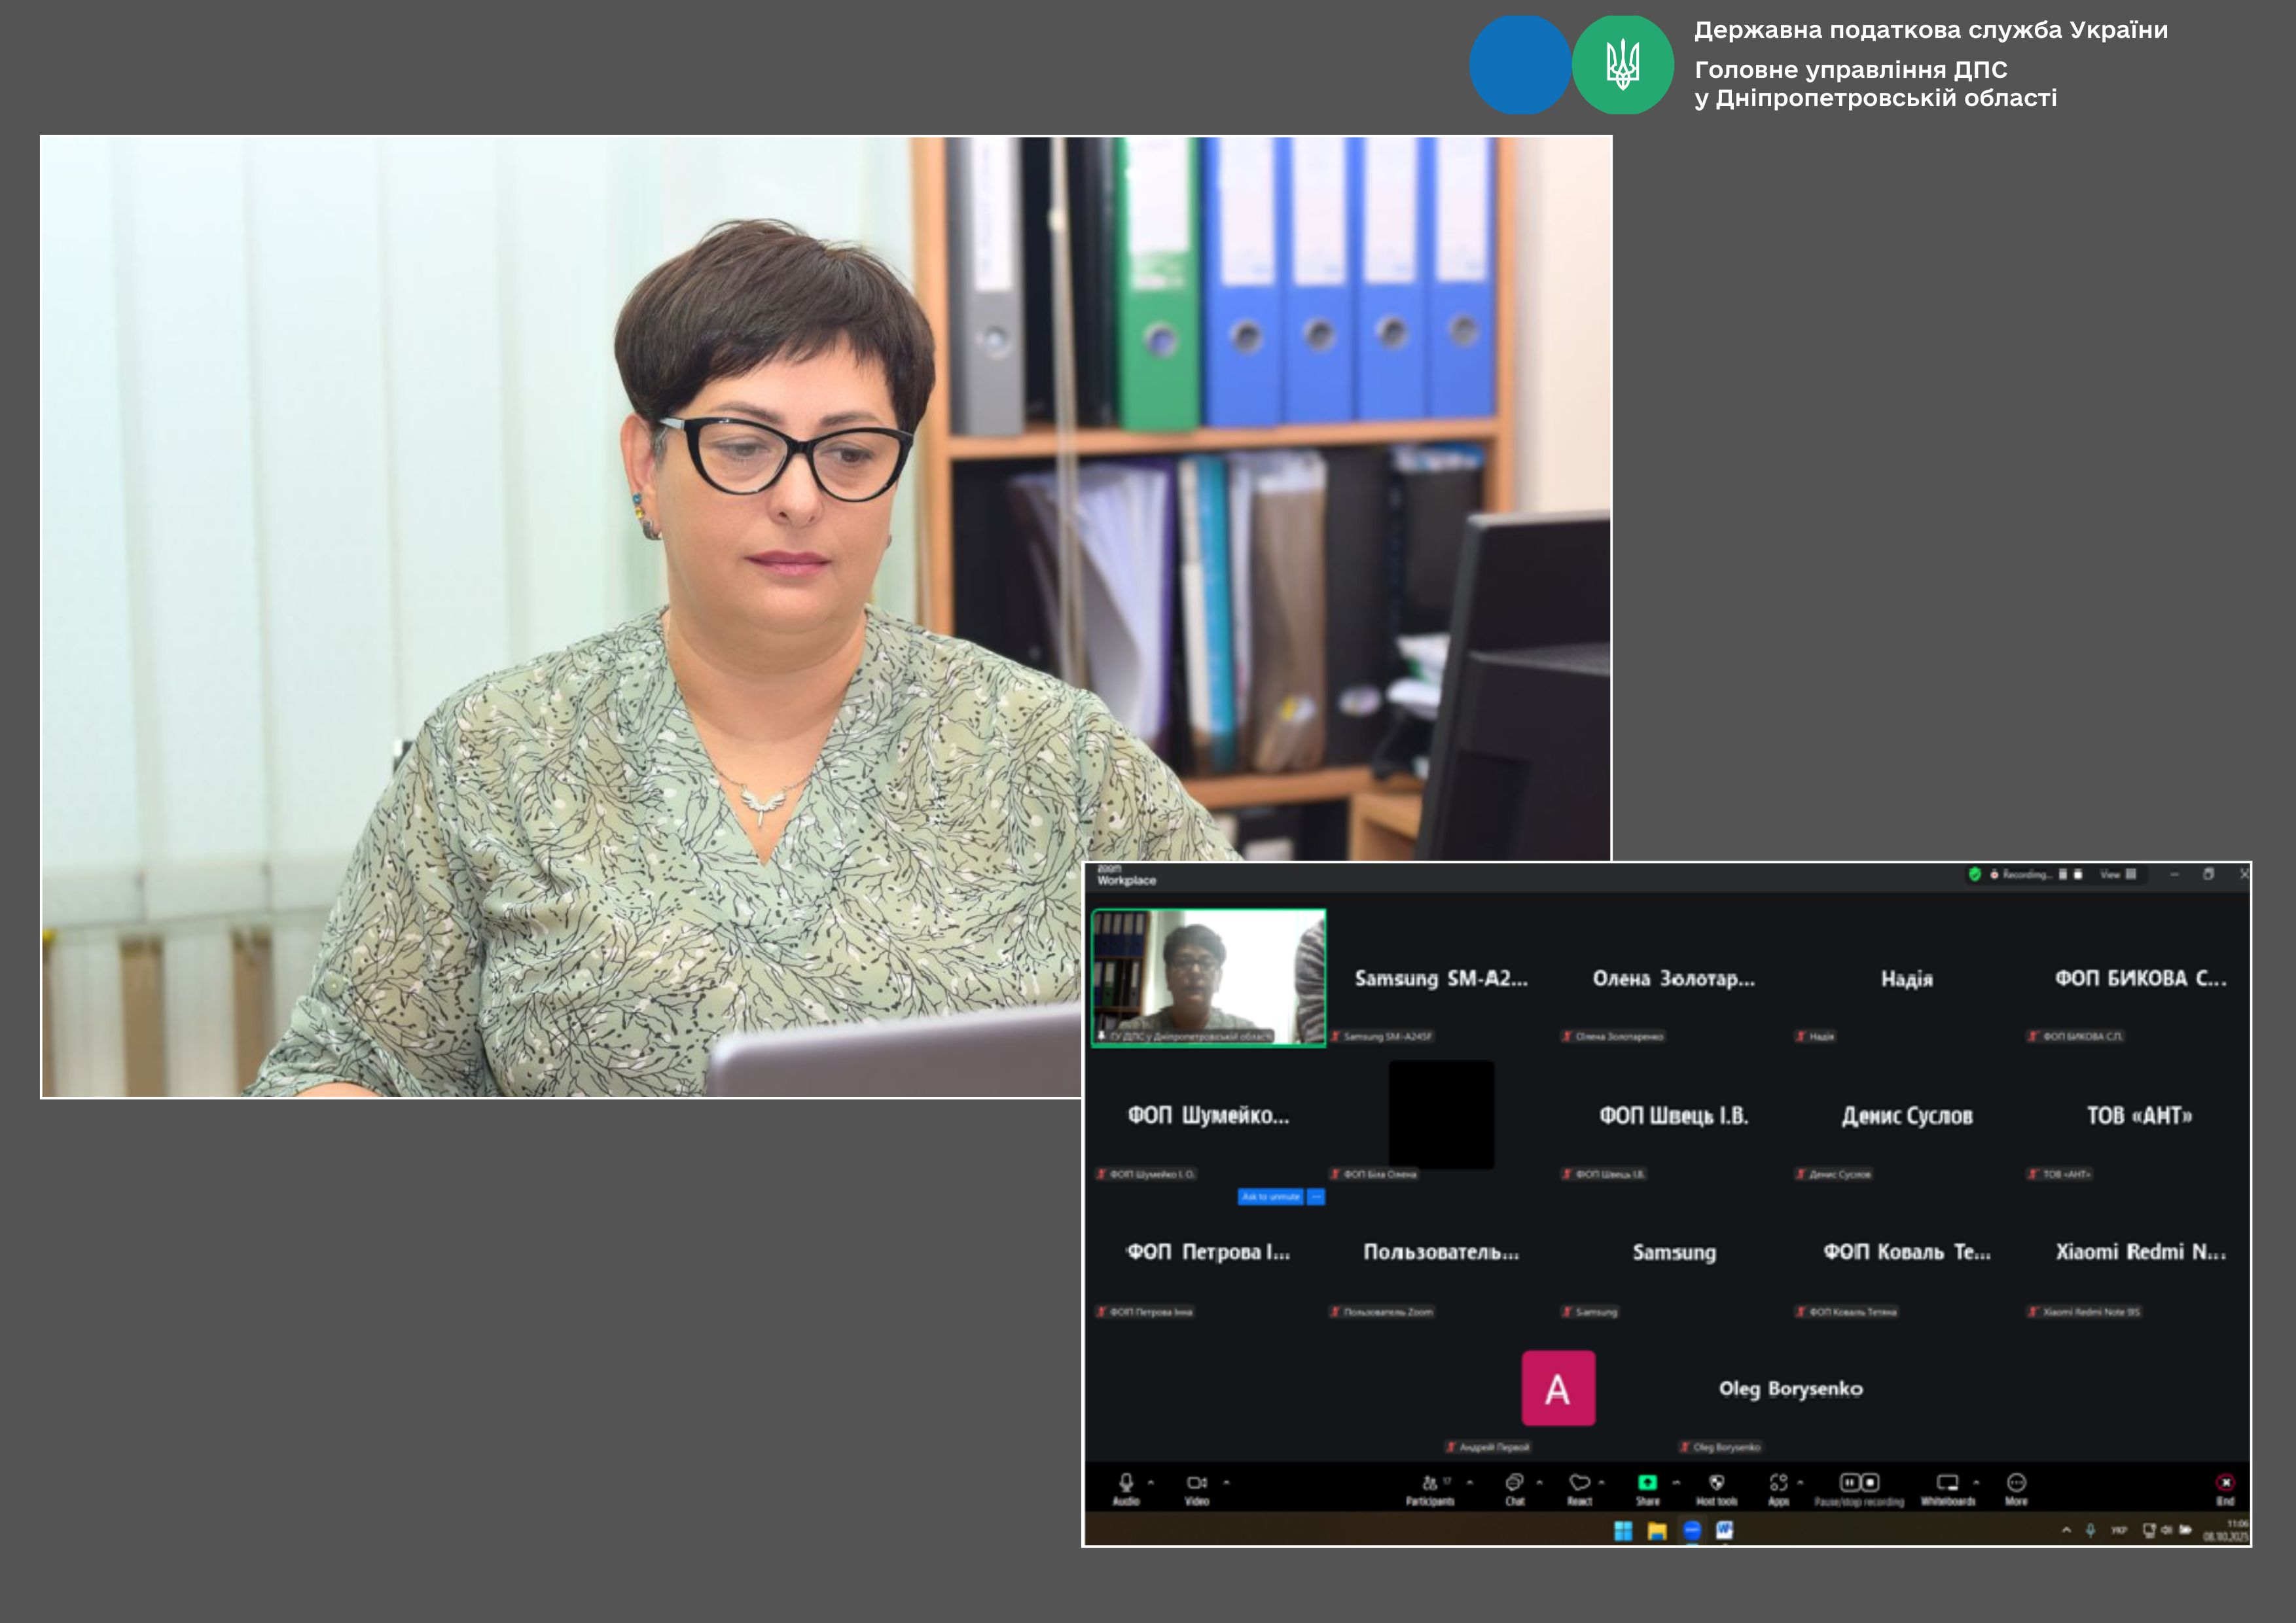The image size is (2296, 1623).
Task: Open the Chat panel
Action: click(1514, 1483)
